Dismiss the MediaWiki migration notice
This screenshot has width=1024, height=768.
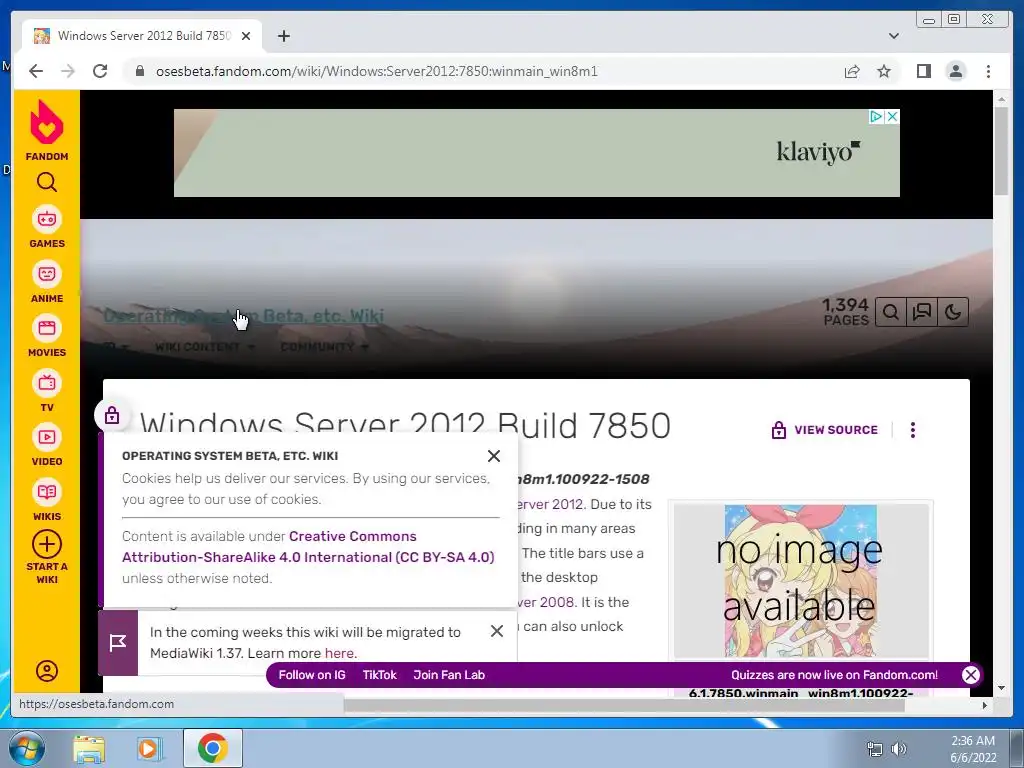pos(496,631)
